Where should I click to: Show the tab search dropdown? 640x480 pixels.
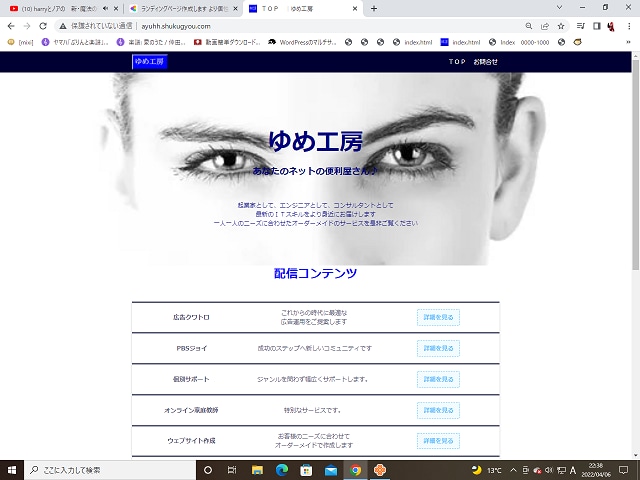tap(560, 7)
